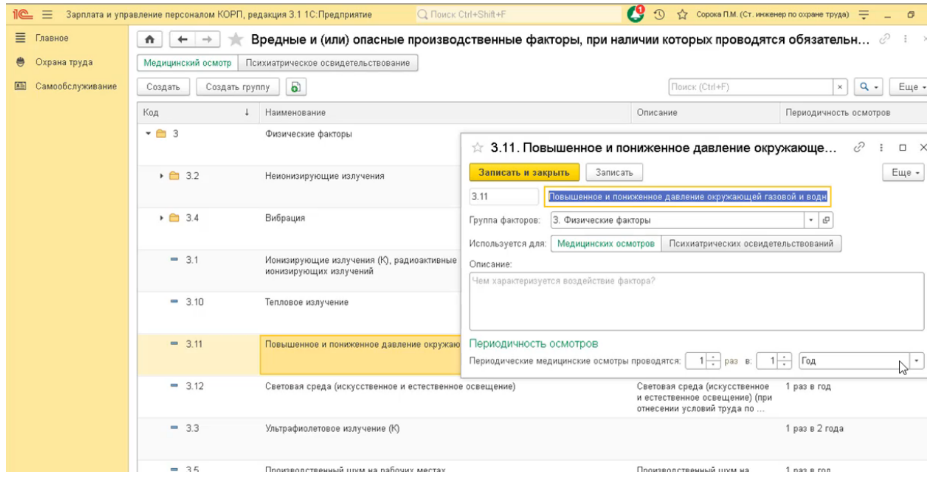Viewport: 936px width, 478px height.
Task: Open the 1C main menu hamburger icon
Action: 47,14
